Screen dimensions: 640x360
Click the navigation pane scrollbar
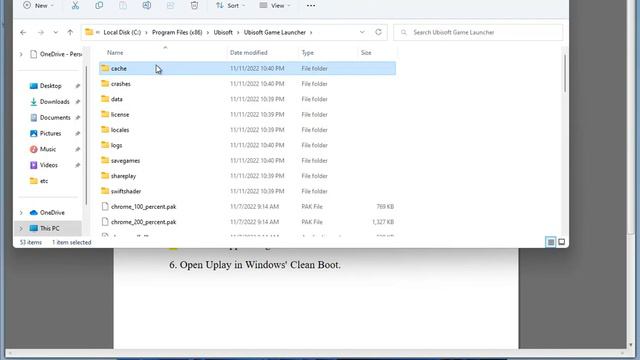point(86,135)
